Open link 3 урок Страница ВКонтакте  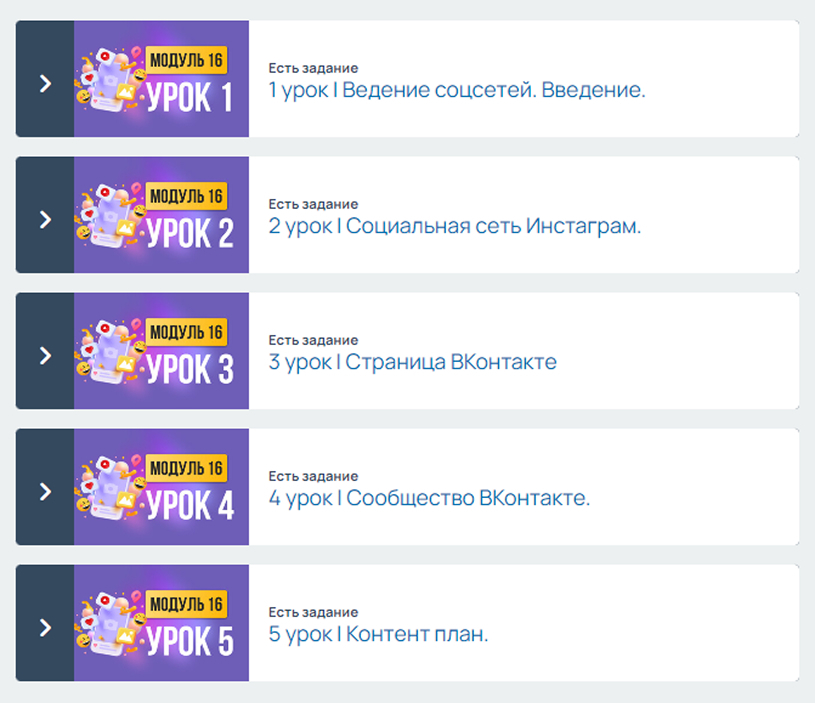[412, 362]
